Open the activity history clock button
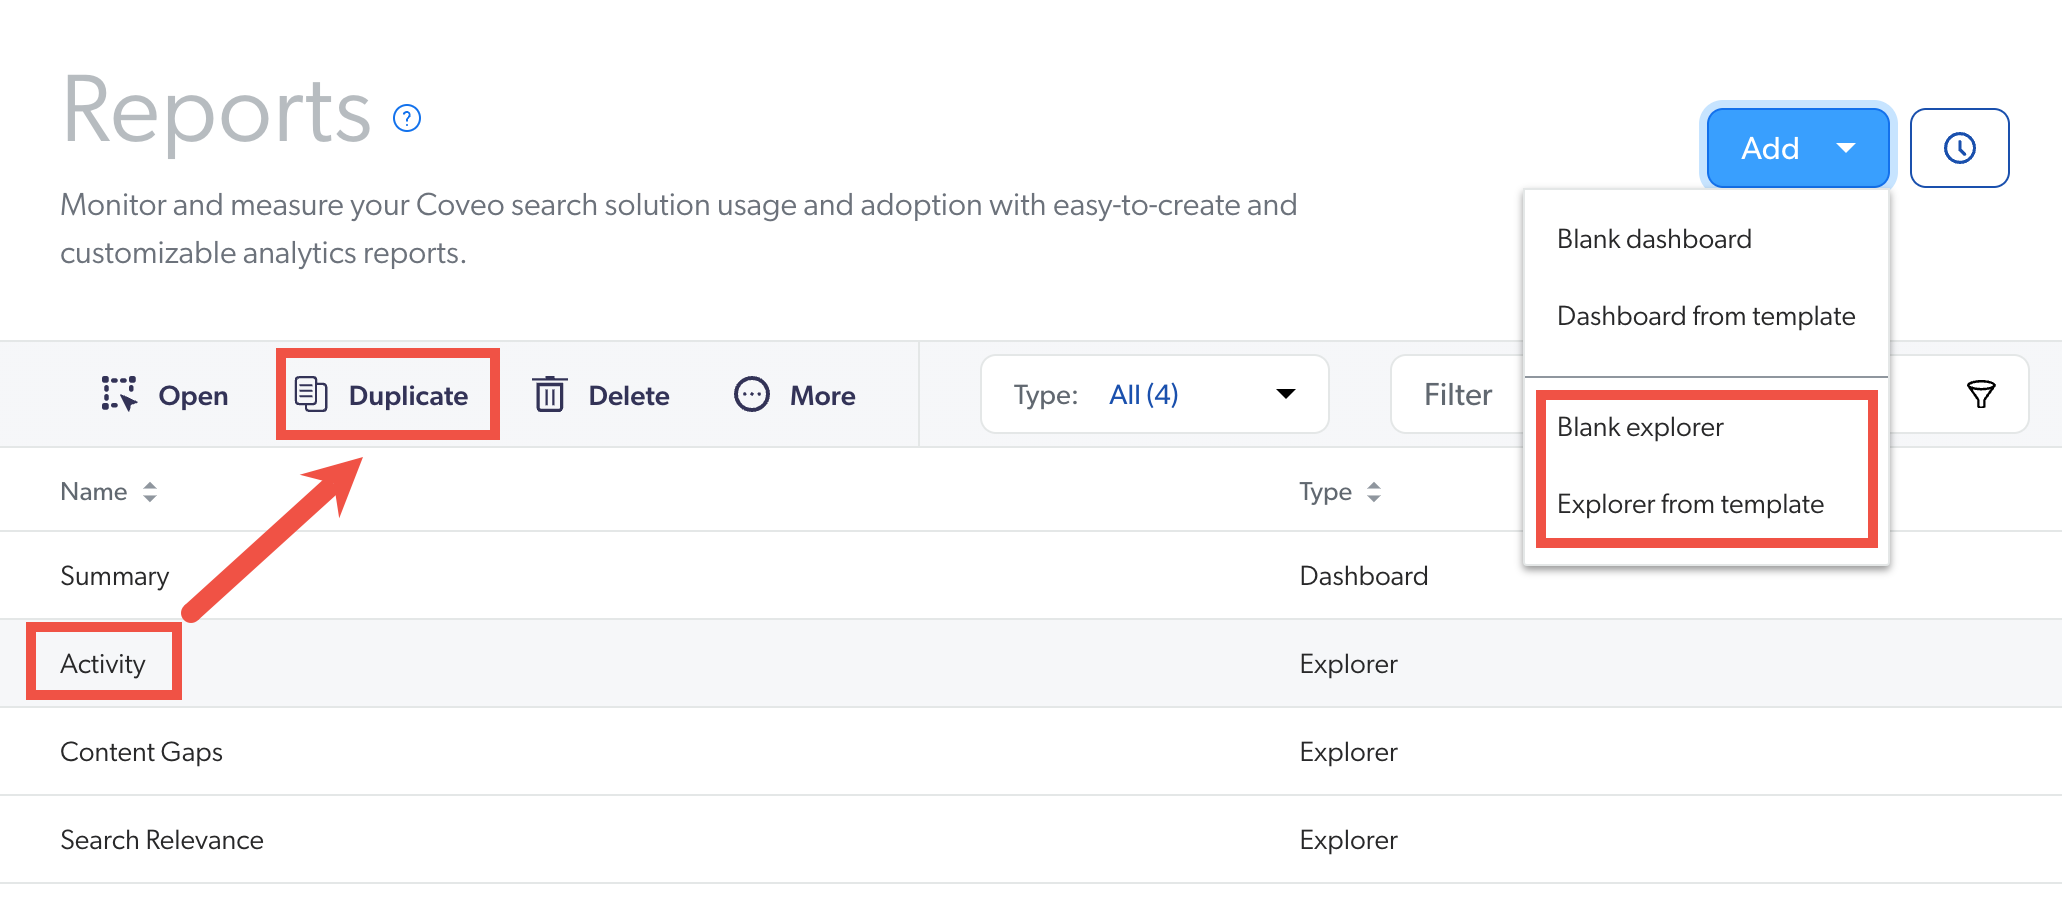 click(1959, 148)
